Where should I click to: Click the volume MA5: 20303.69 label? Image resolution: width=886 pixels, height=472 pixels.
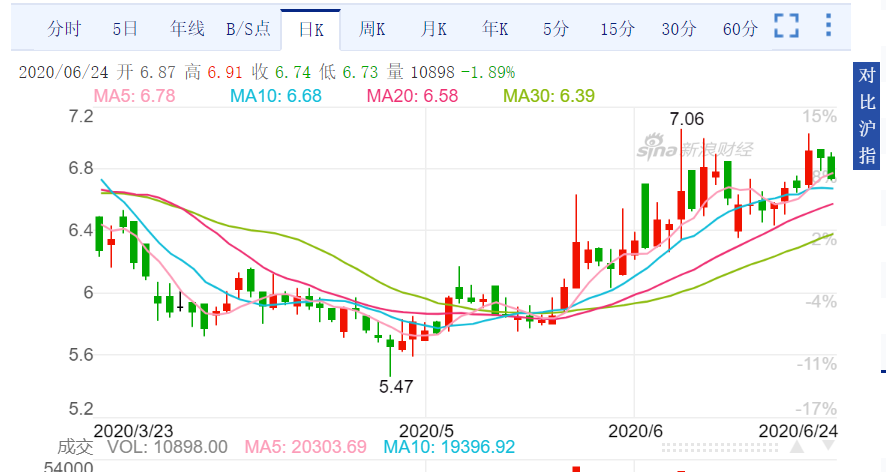coord(306,447)
